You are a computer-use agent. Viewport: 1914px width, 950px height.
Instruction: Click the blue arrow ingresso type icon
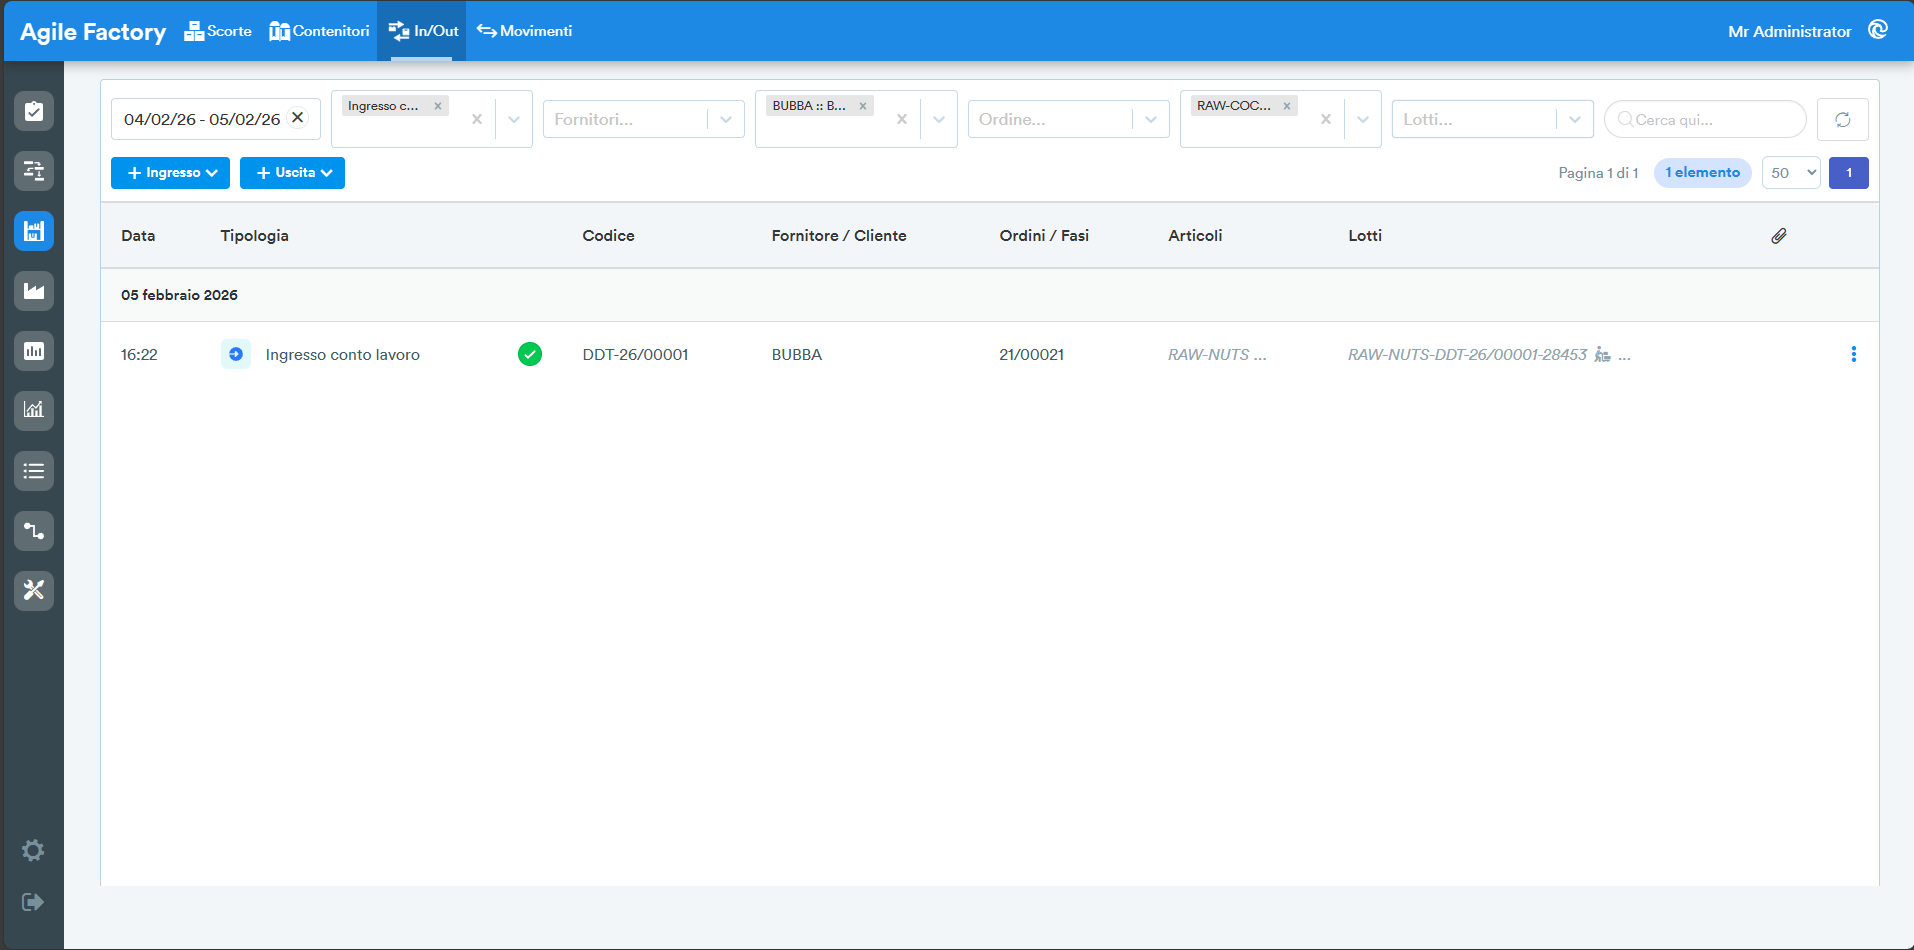point(236,354)
